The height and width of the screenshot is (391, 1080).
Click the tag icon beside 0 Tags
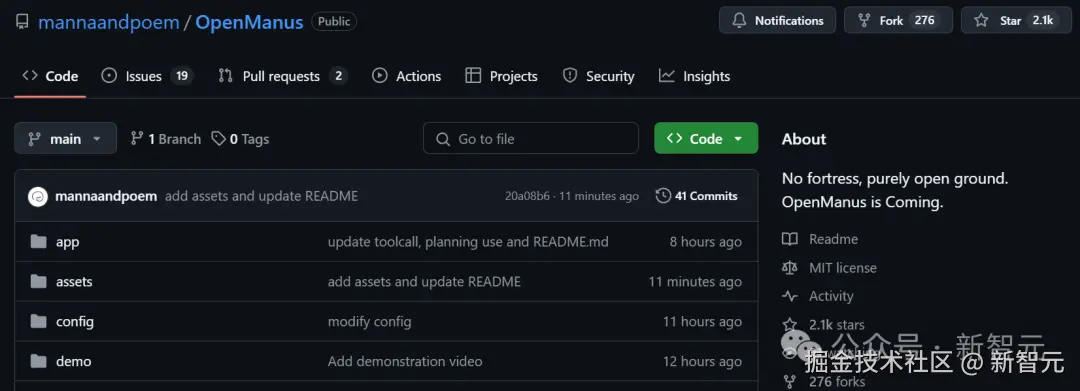pyautogui.click(x=218, y=139)
